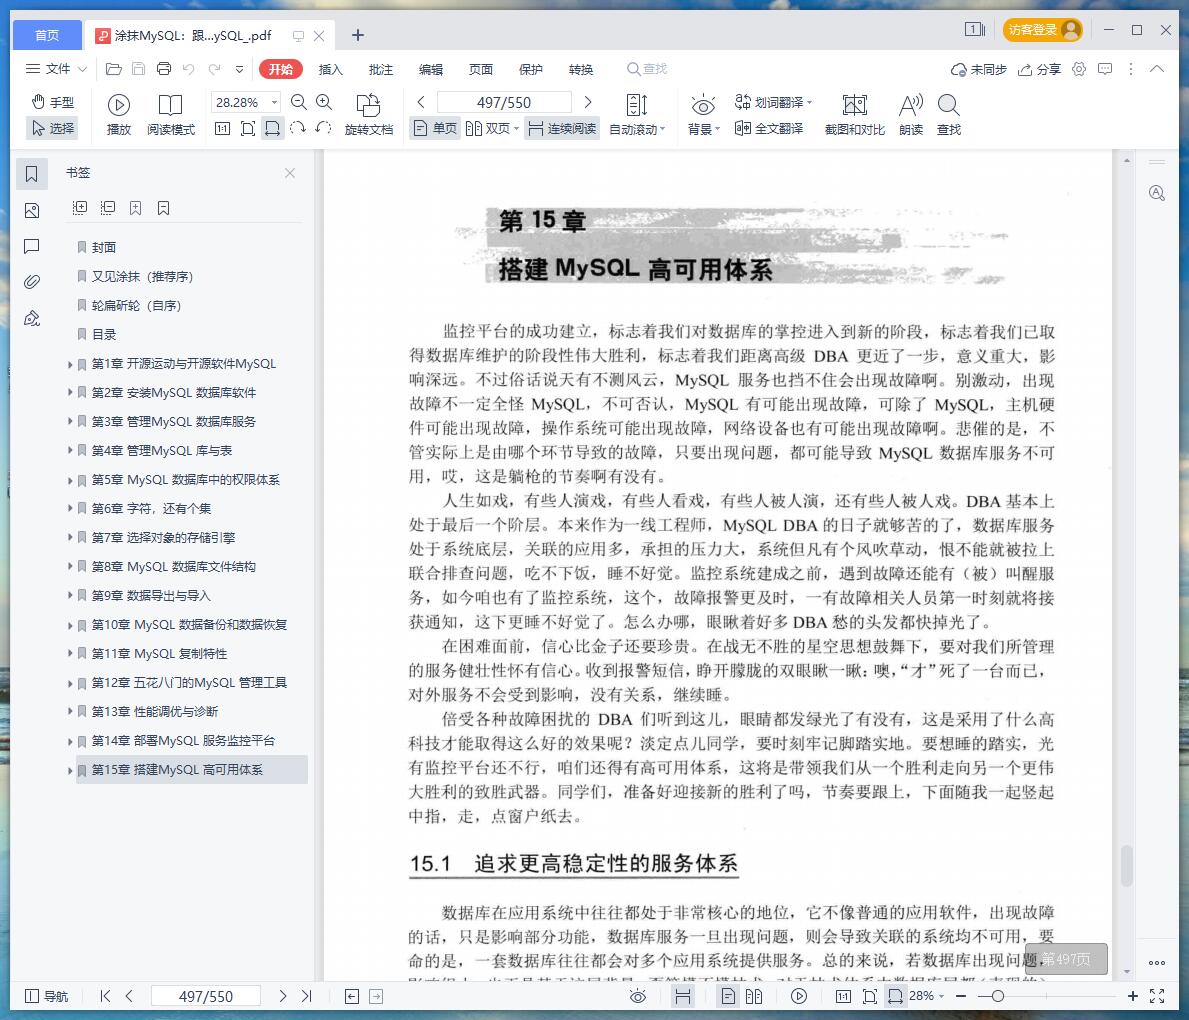Open the 批注 annotation tab

381,69
